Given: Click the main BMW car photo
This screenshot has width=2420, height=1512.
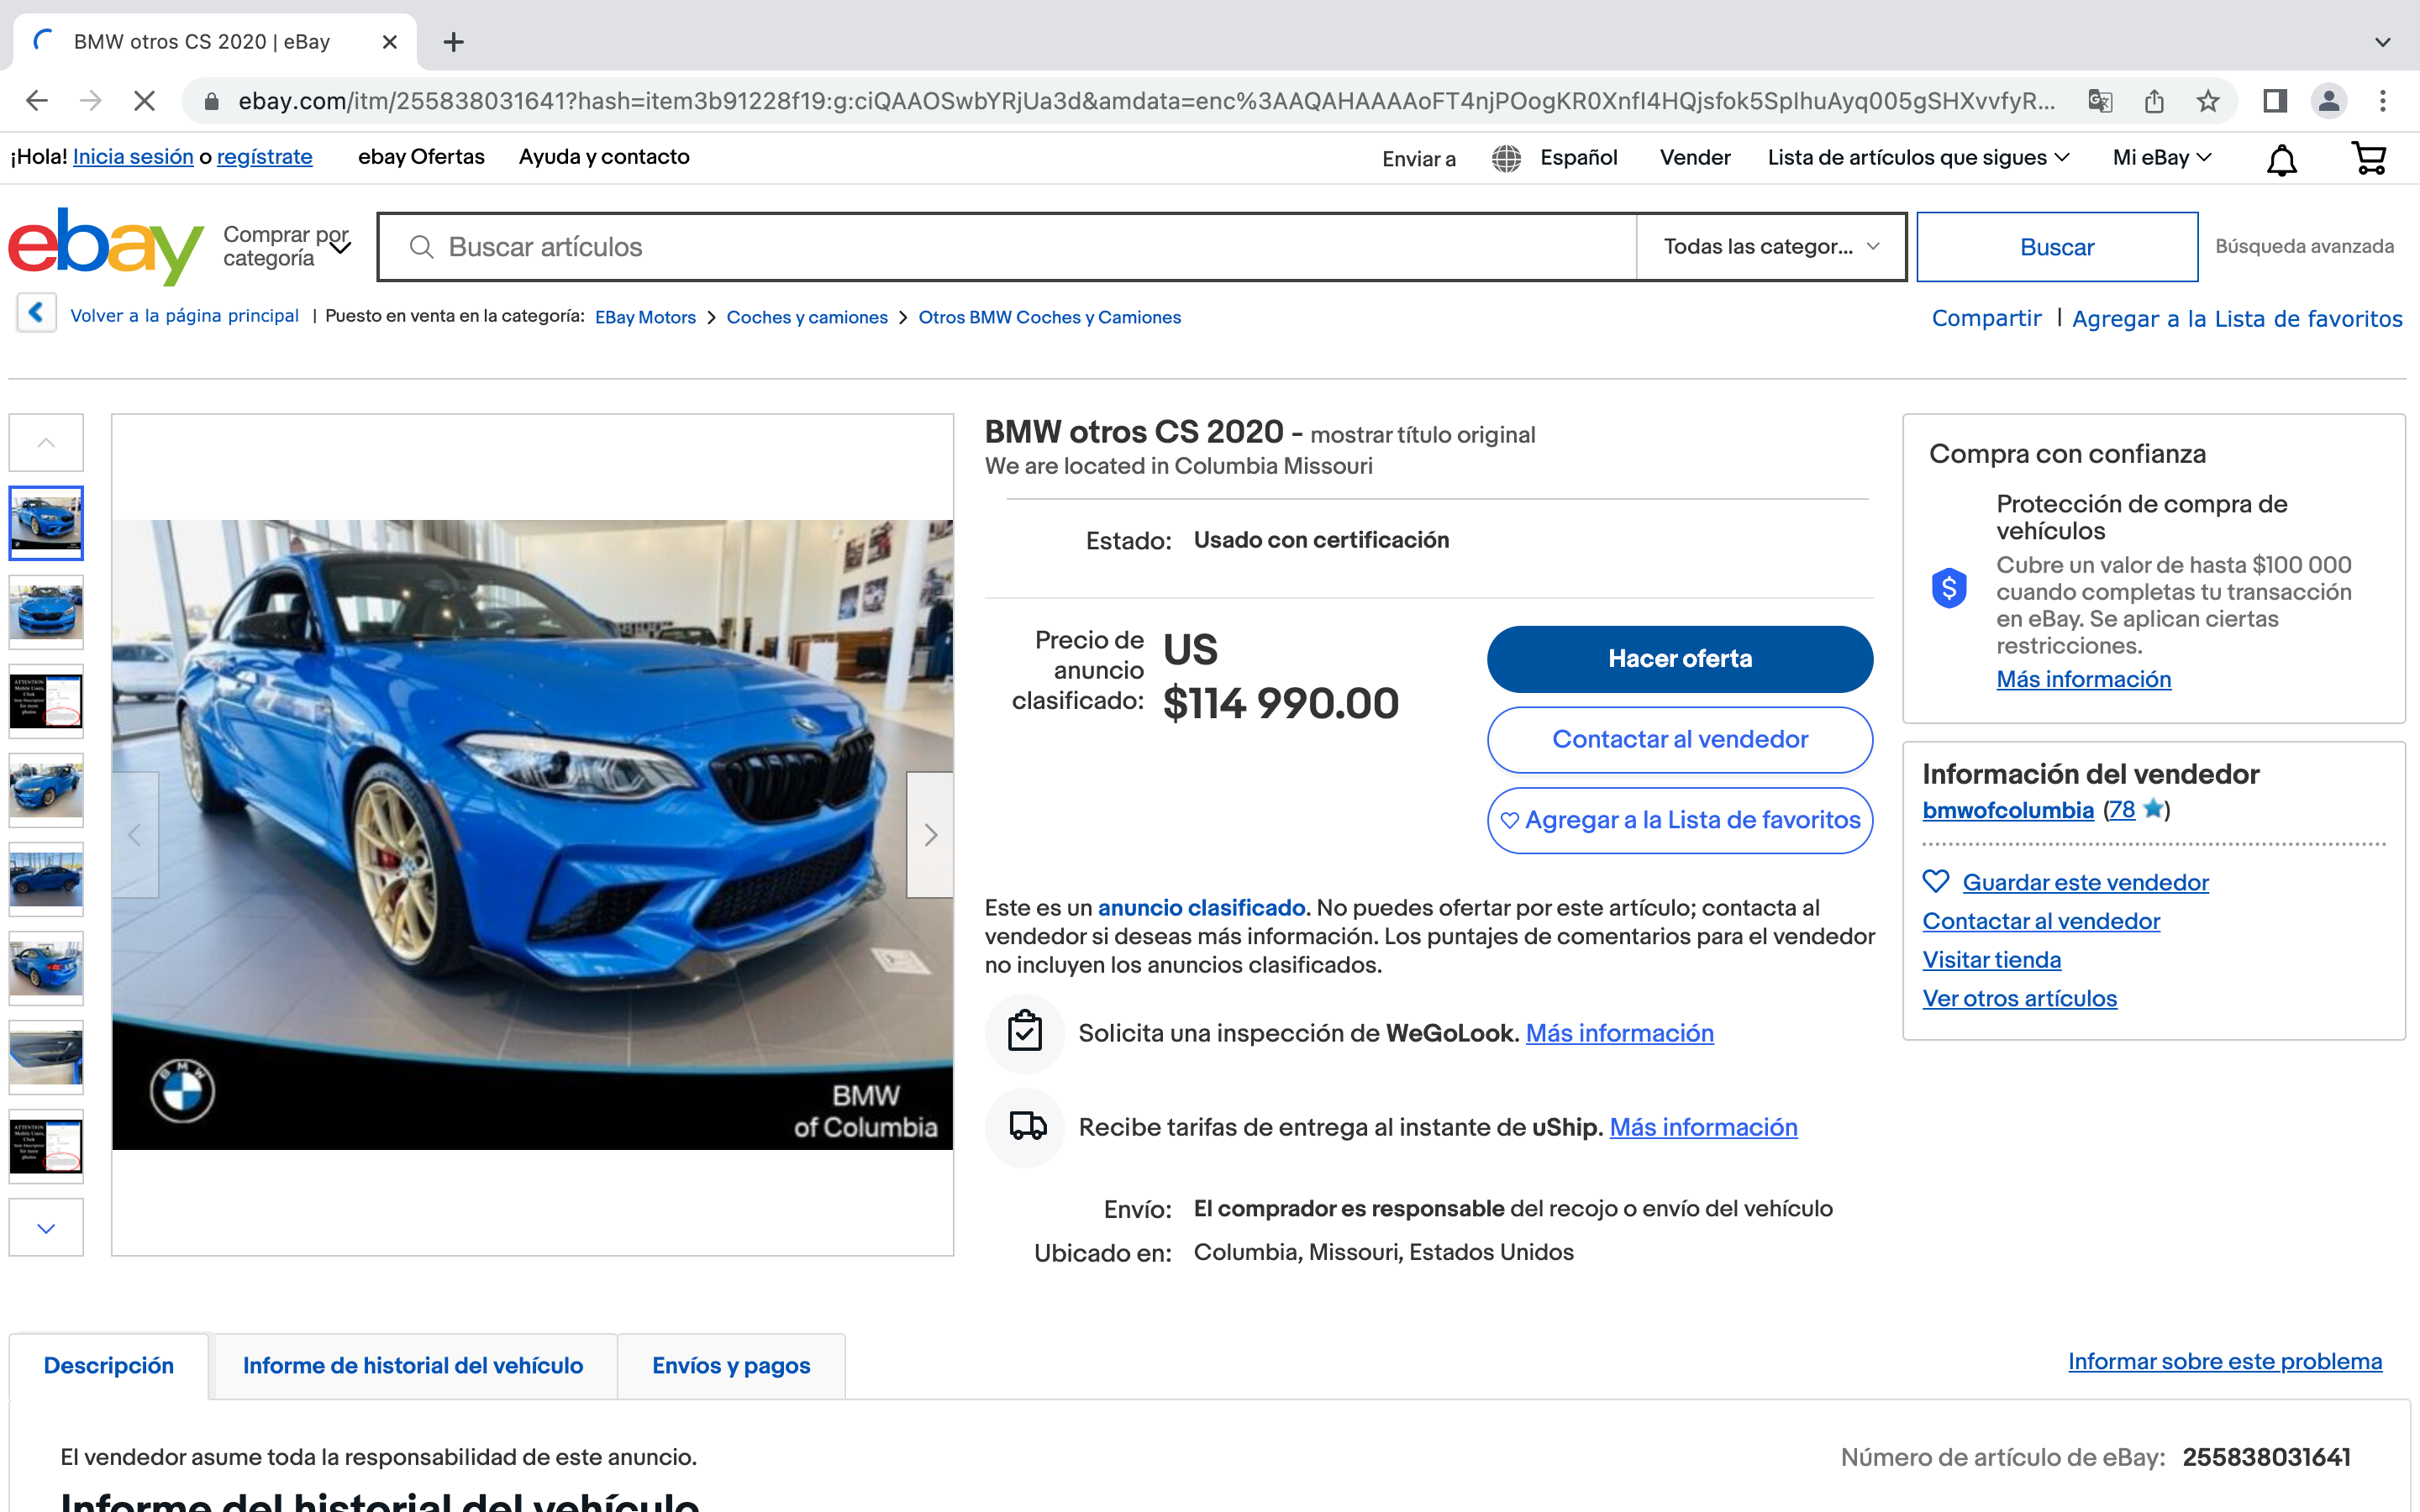Looking at the screenshot, I should 532,834.
